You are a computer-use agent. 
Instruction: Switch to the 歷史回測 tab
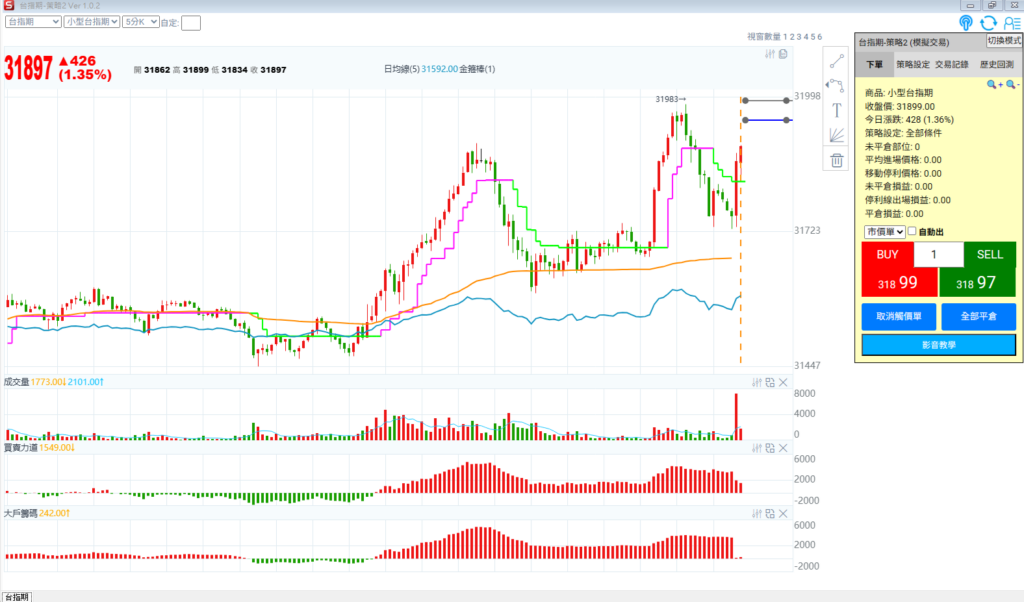pos(997,64)
